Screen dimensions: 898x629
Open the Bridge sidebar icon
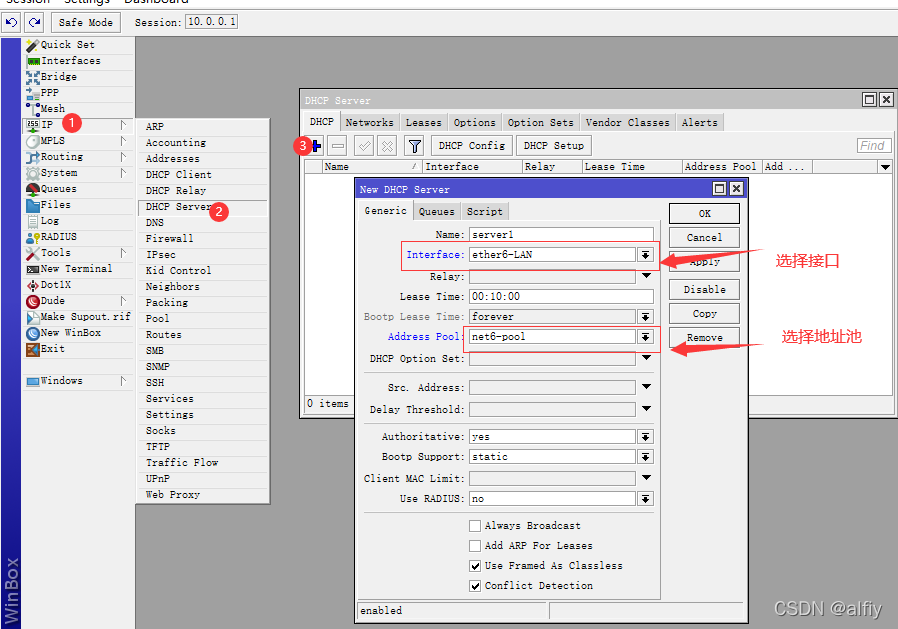pos(33,77)
